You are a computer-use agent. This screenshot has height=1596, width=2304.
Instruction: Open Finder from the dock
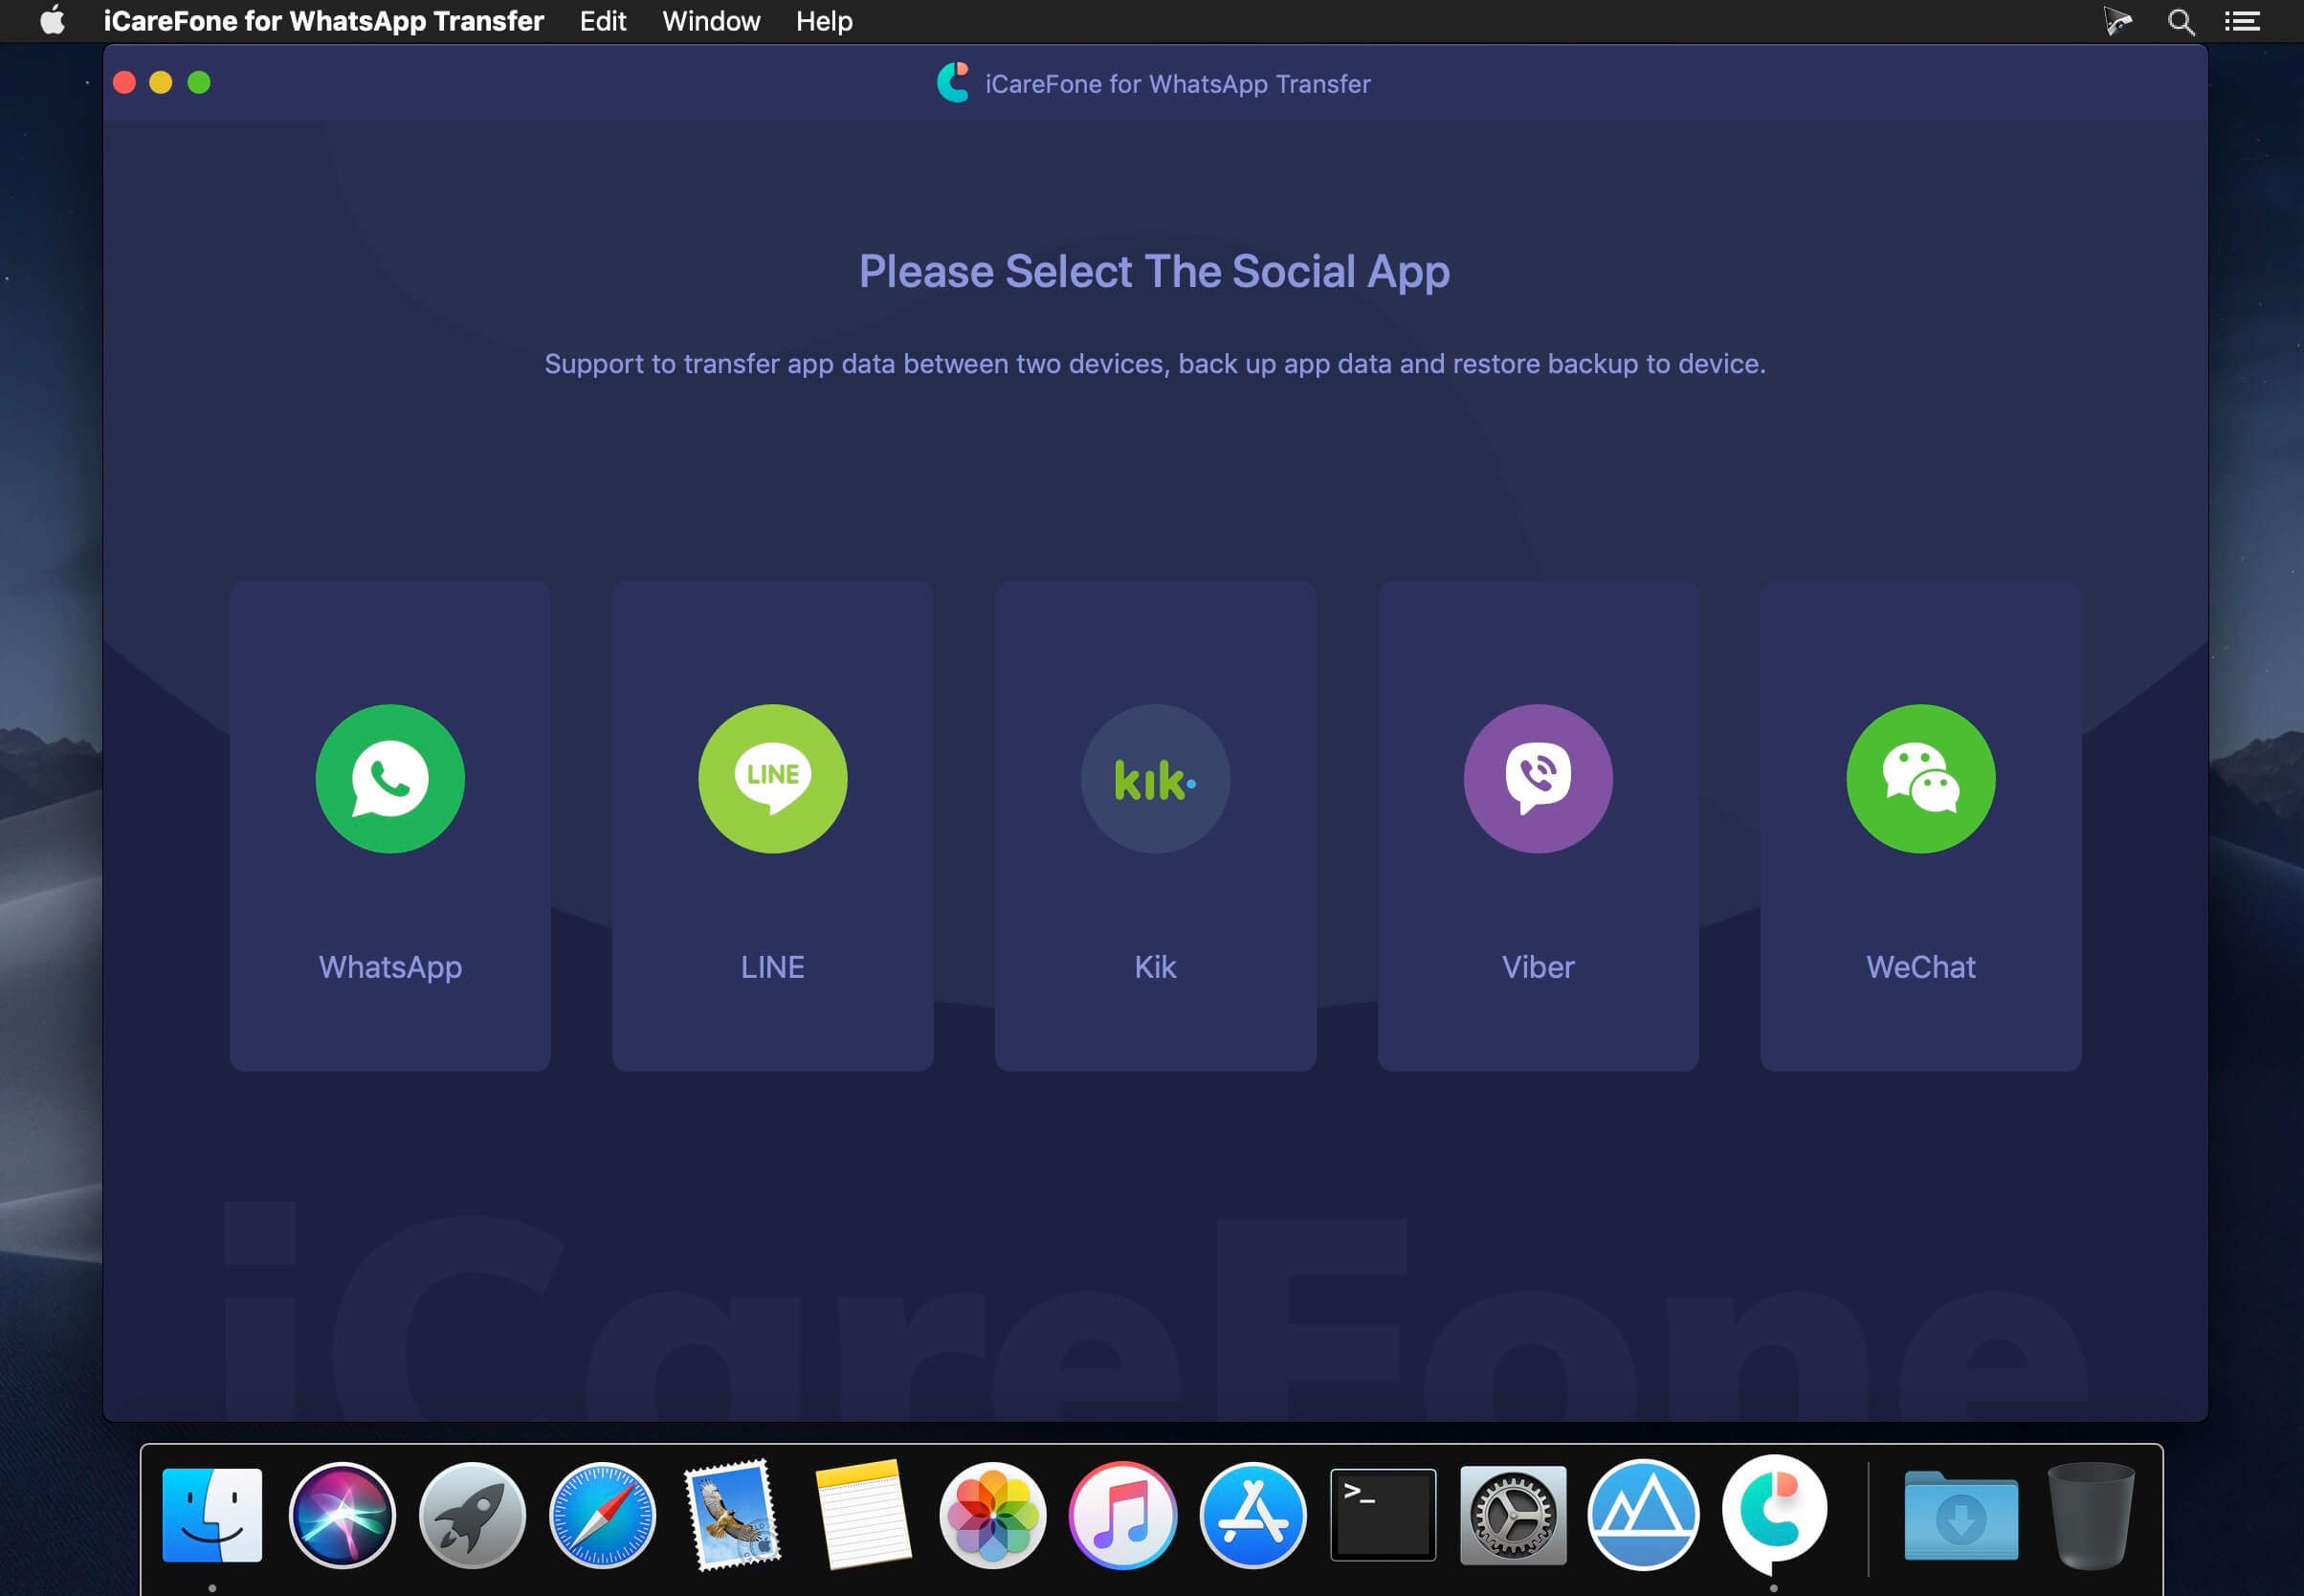click(x=211, y=1512)
